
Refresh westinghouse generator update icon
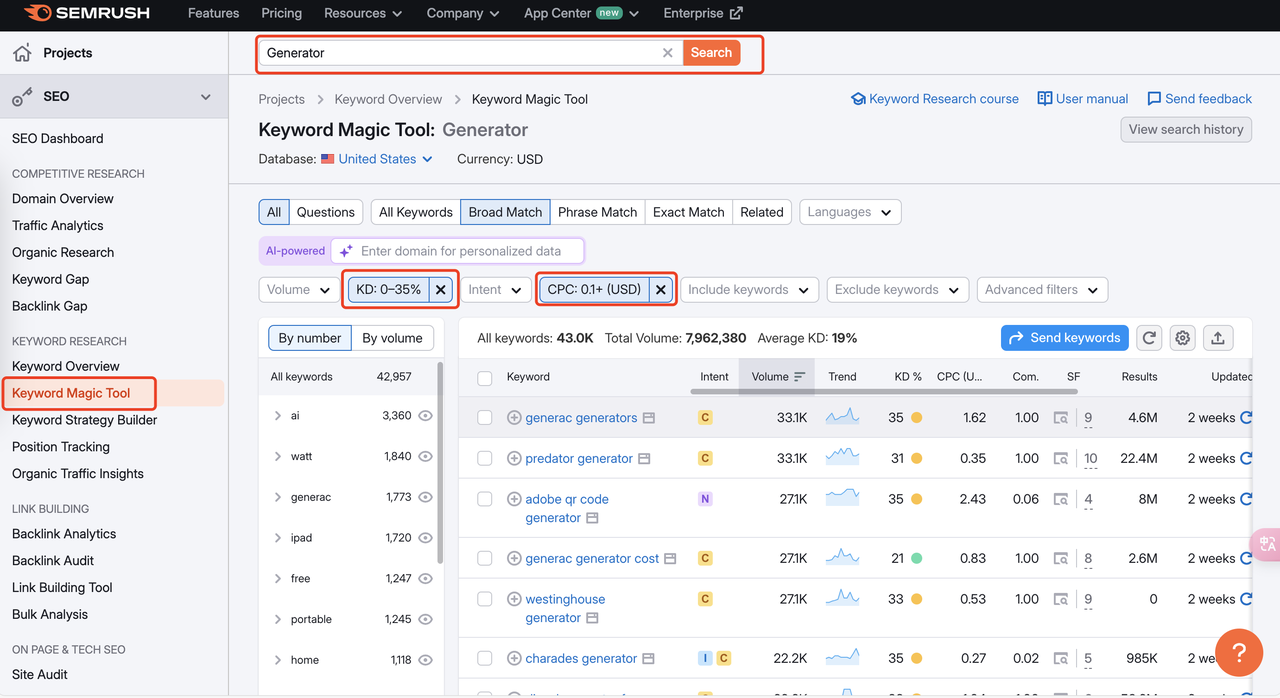point(1246,599)
